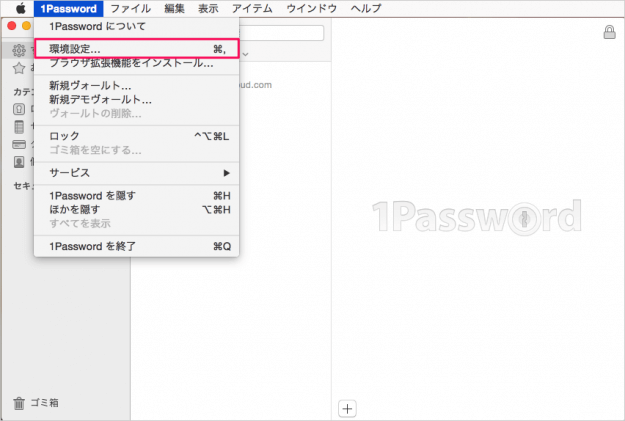Choose 1Password を隠す
Image resolution: width=625 pixels, height=421 pixels.
click(92, 196)
